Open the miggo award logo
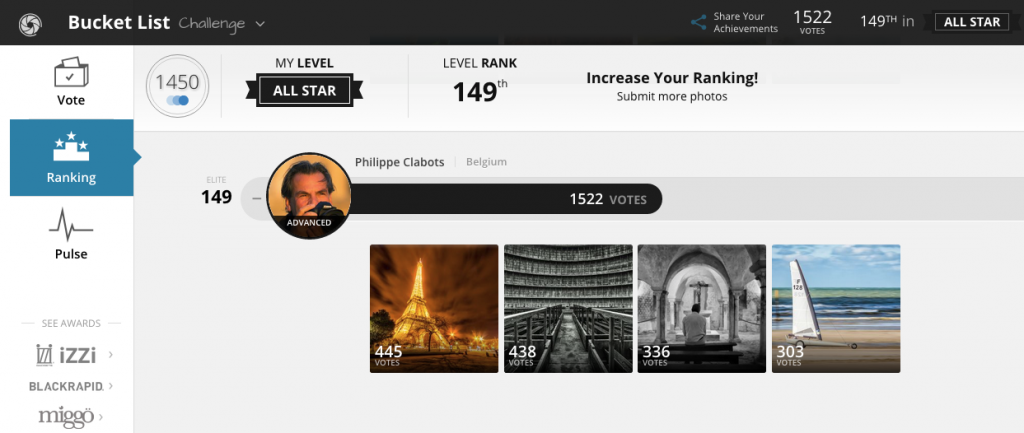 point(66,415)
